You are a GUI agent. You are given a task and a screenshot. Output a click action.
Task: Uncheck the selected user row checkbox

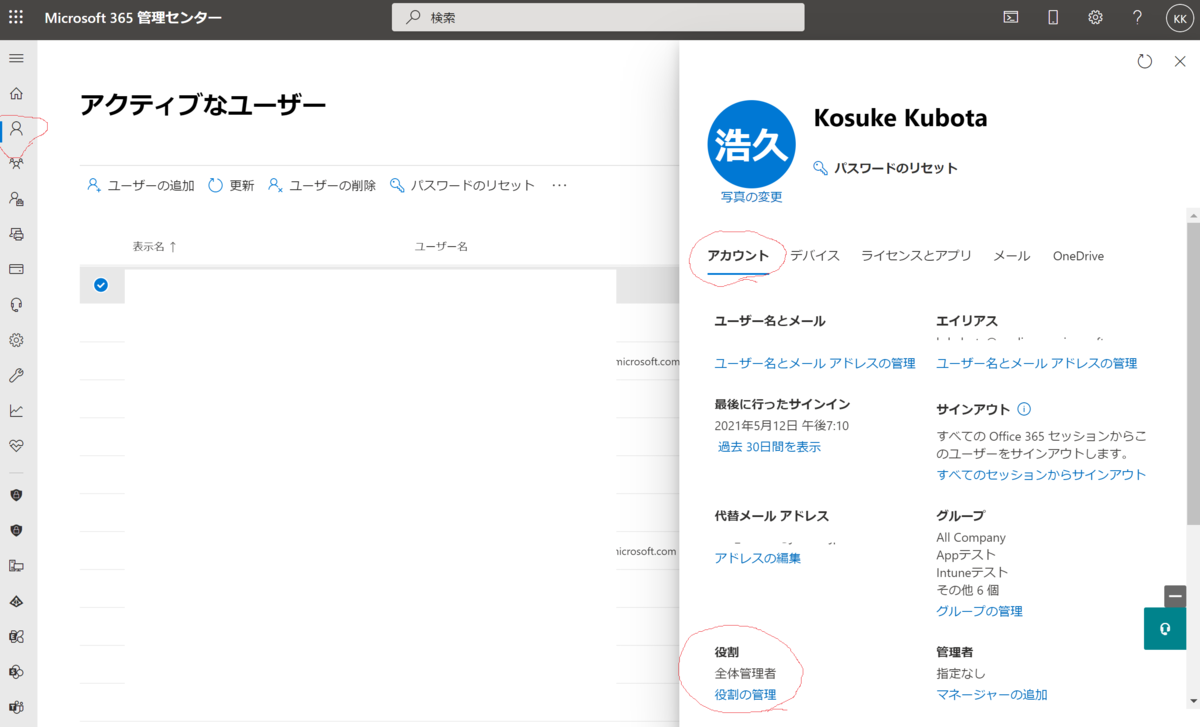pyautogui.click(x=100, y=285)
